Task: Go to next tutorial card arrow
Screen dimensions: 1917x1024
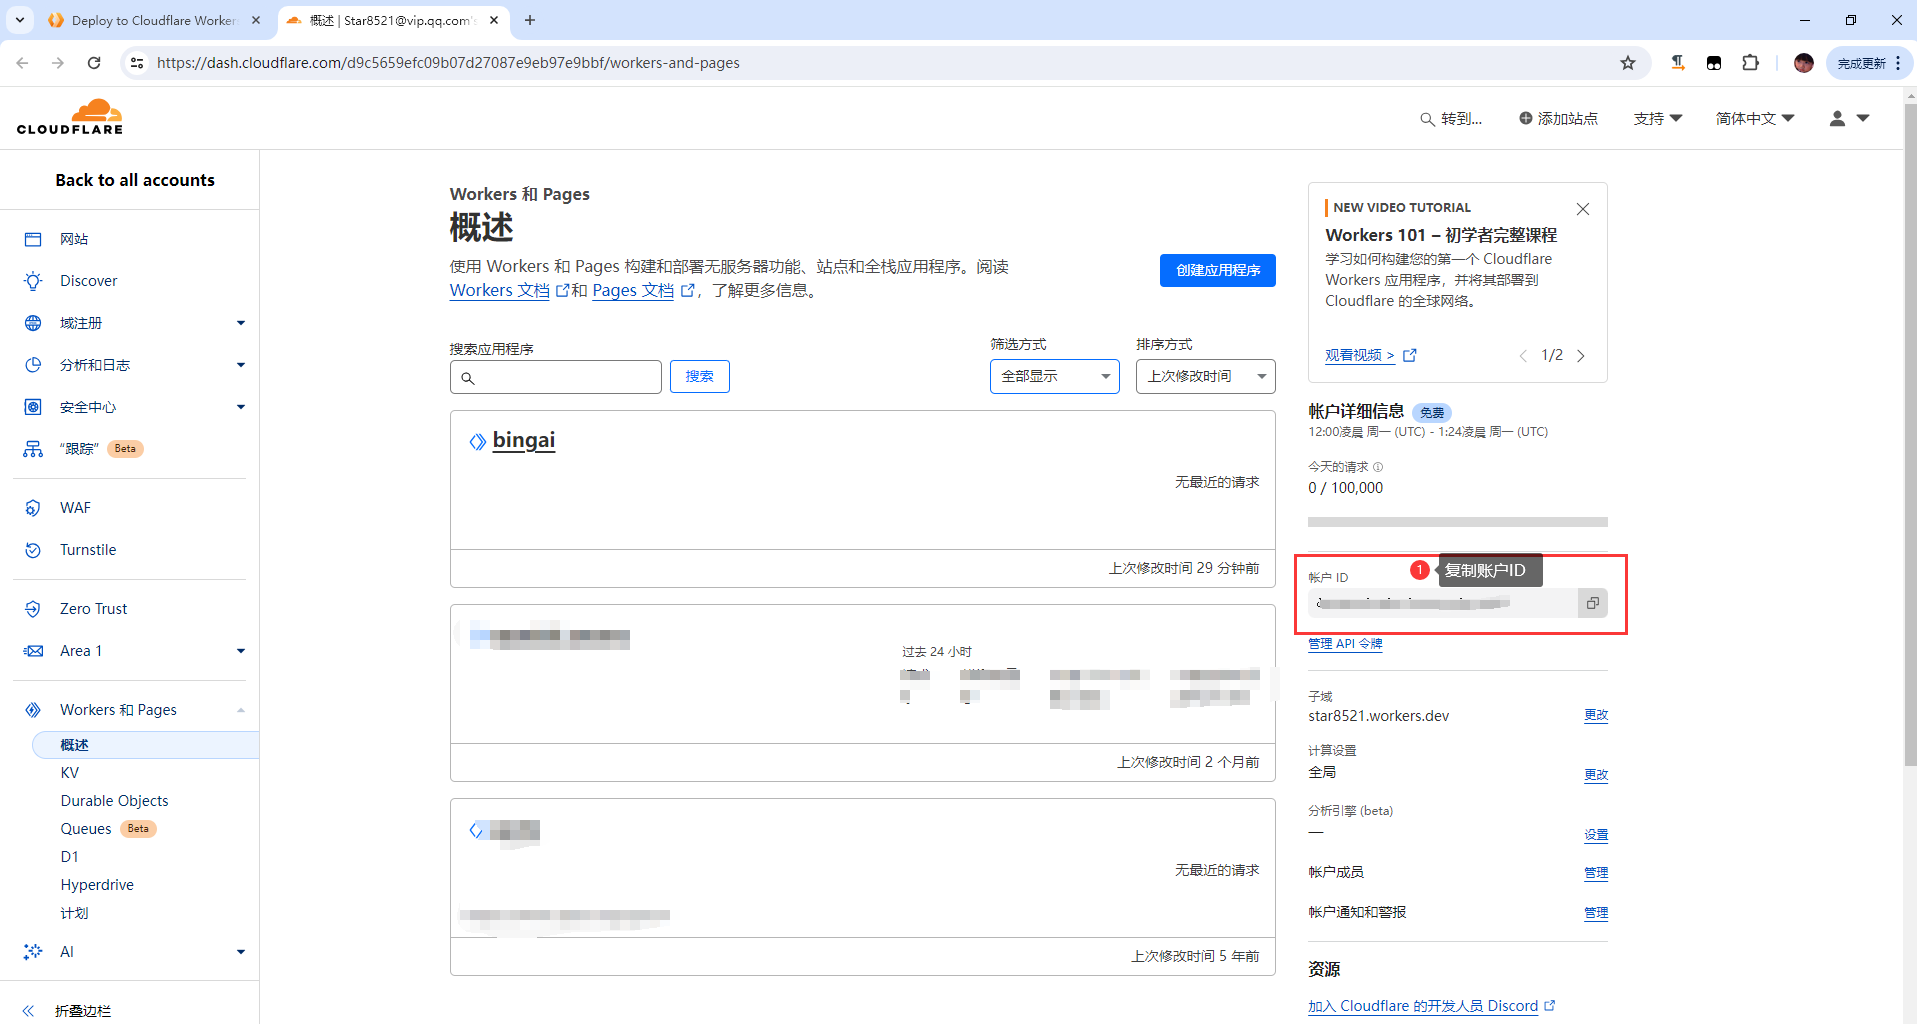Action: click(x=1581, y=356)
